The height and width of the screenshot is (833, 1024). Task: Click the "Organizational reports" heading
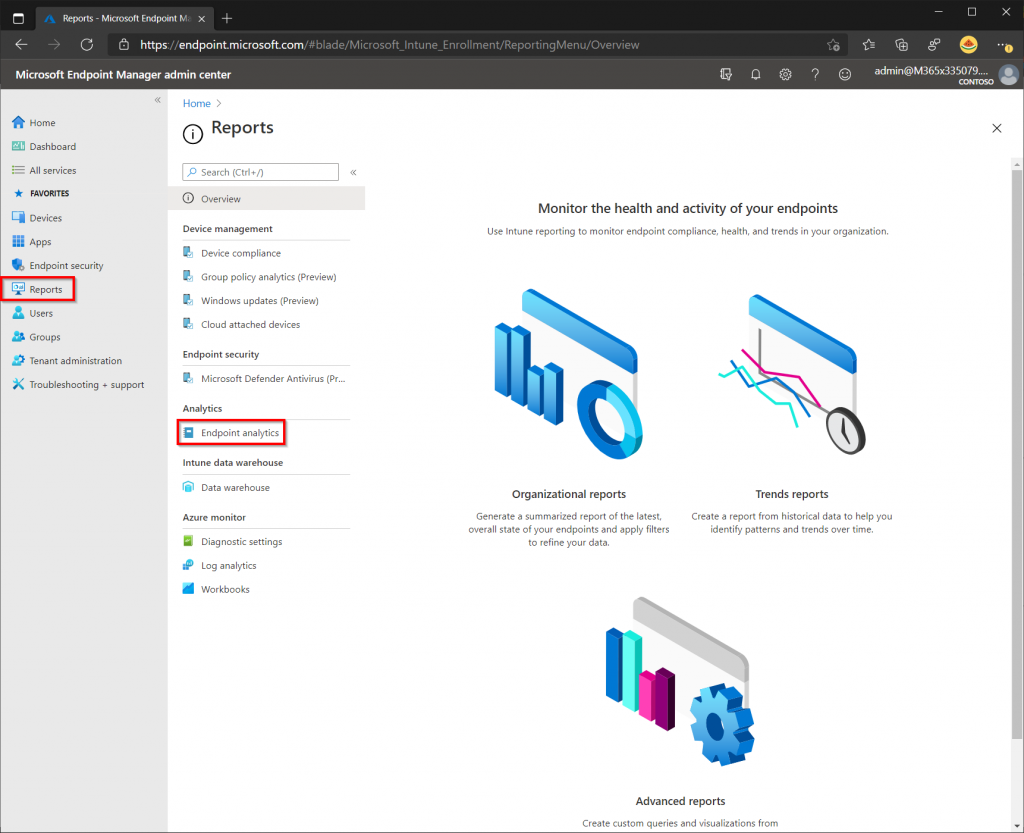pyautogui.click(x=569, y=494)
